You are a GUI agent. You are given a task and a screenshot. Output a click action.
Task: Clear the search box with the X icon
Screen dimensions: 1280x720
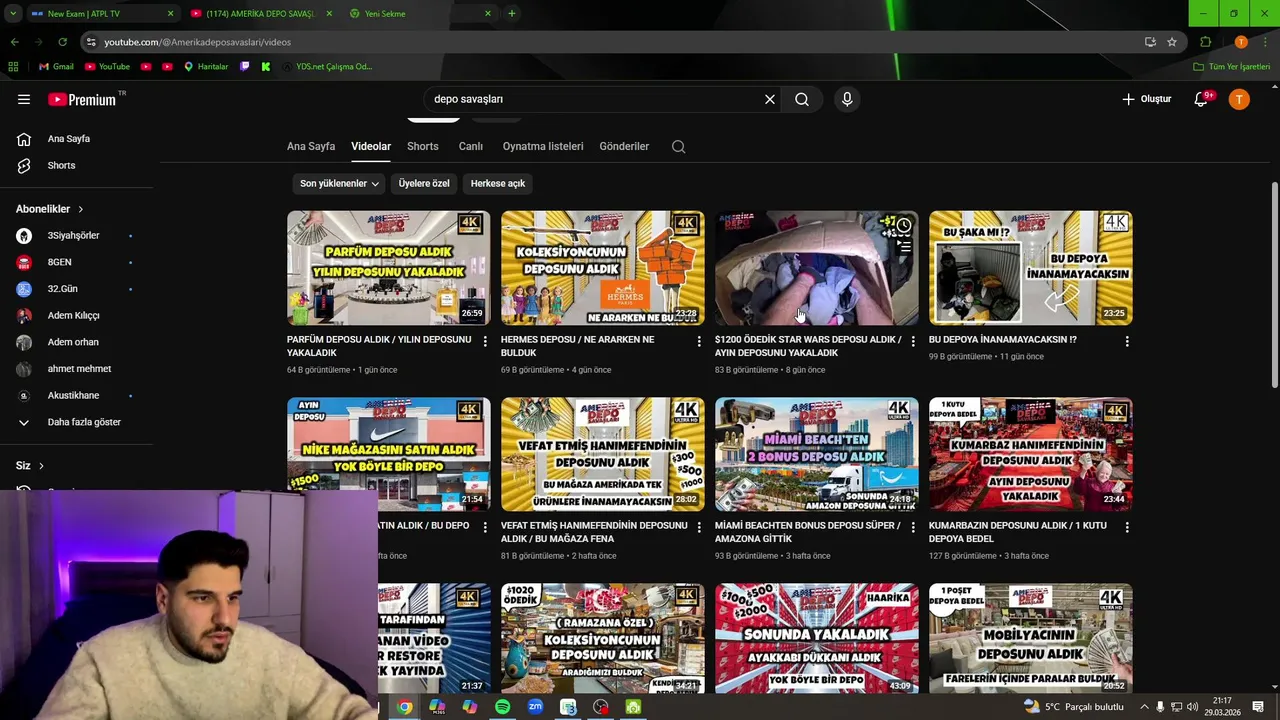[x=770, y=99]
